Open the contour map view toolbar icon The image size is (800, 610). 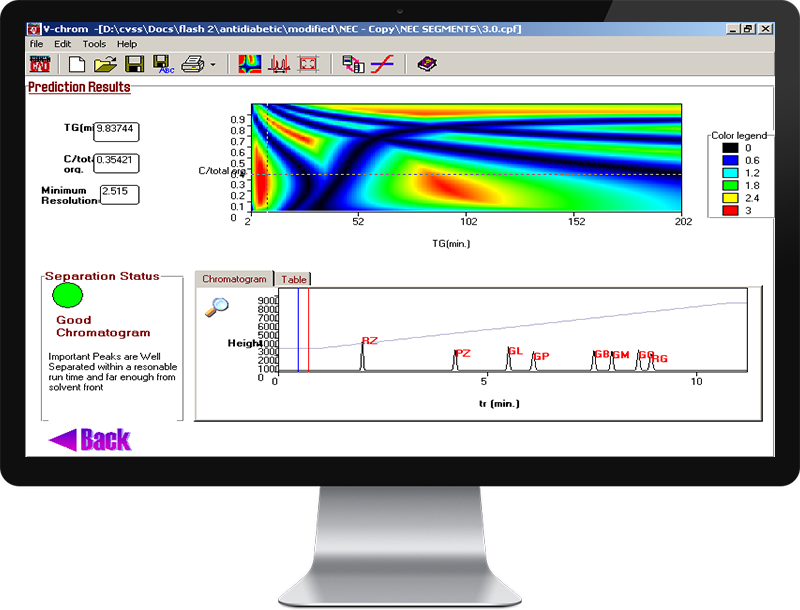(x=247, y=64)
